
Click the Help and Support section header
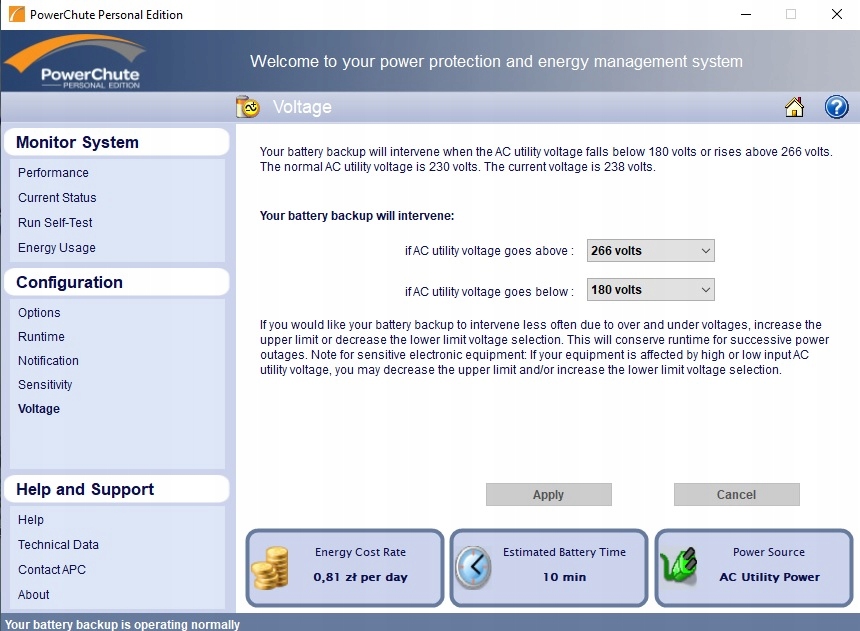tap(117, 489)
